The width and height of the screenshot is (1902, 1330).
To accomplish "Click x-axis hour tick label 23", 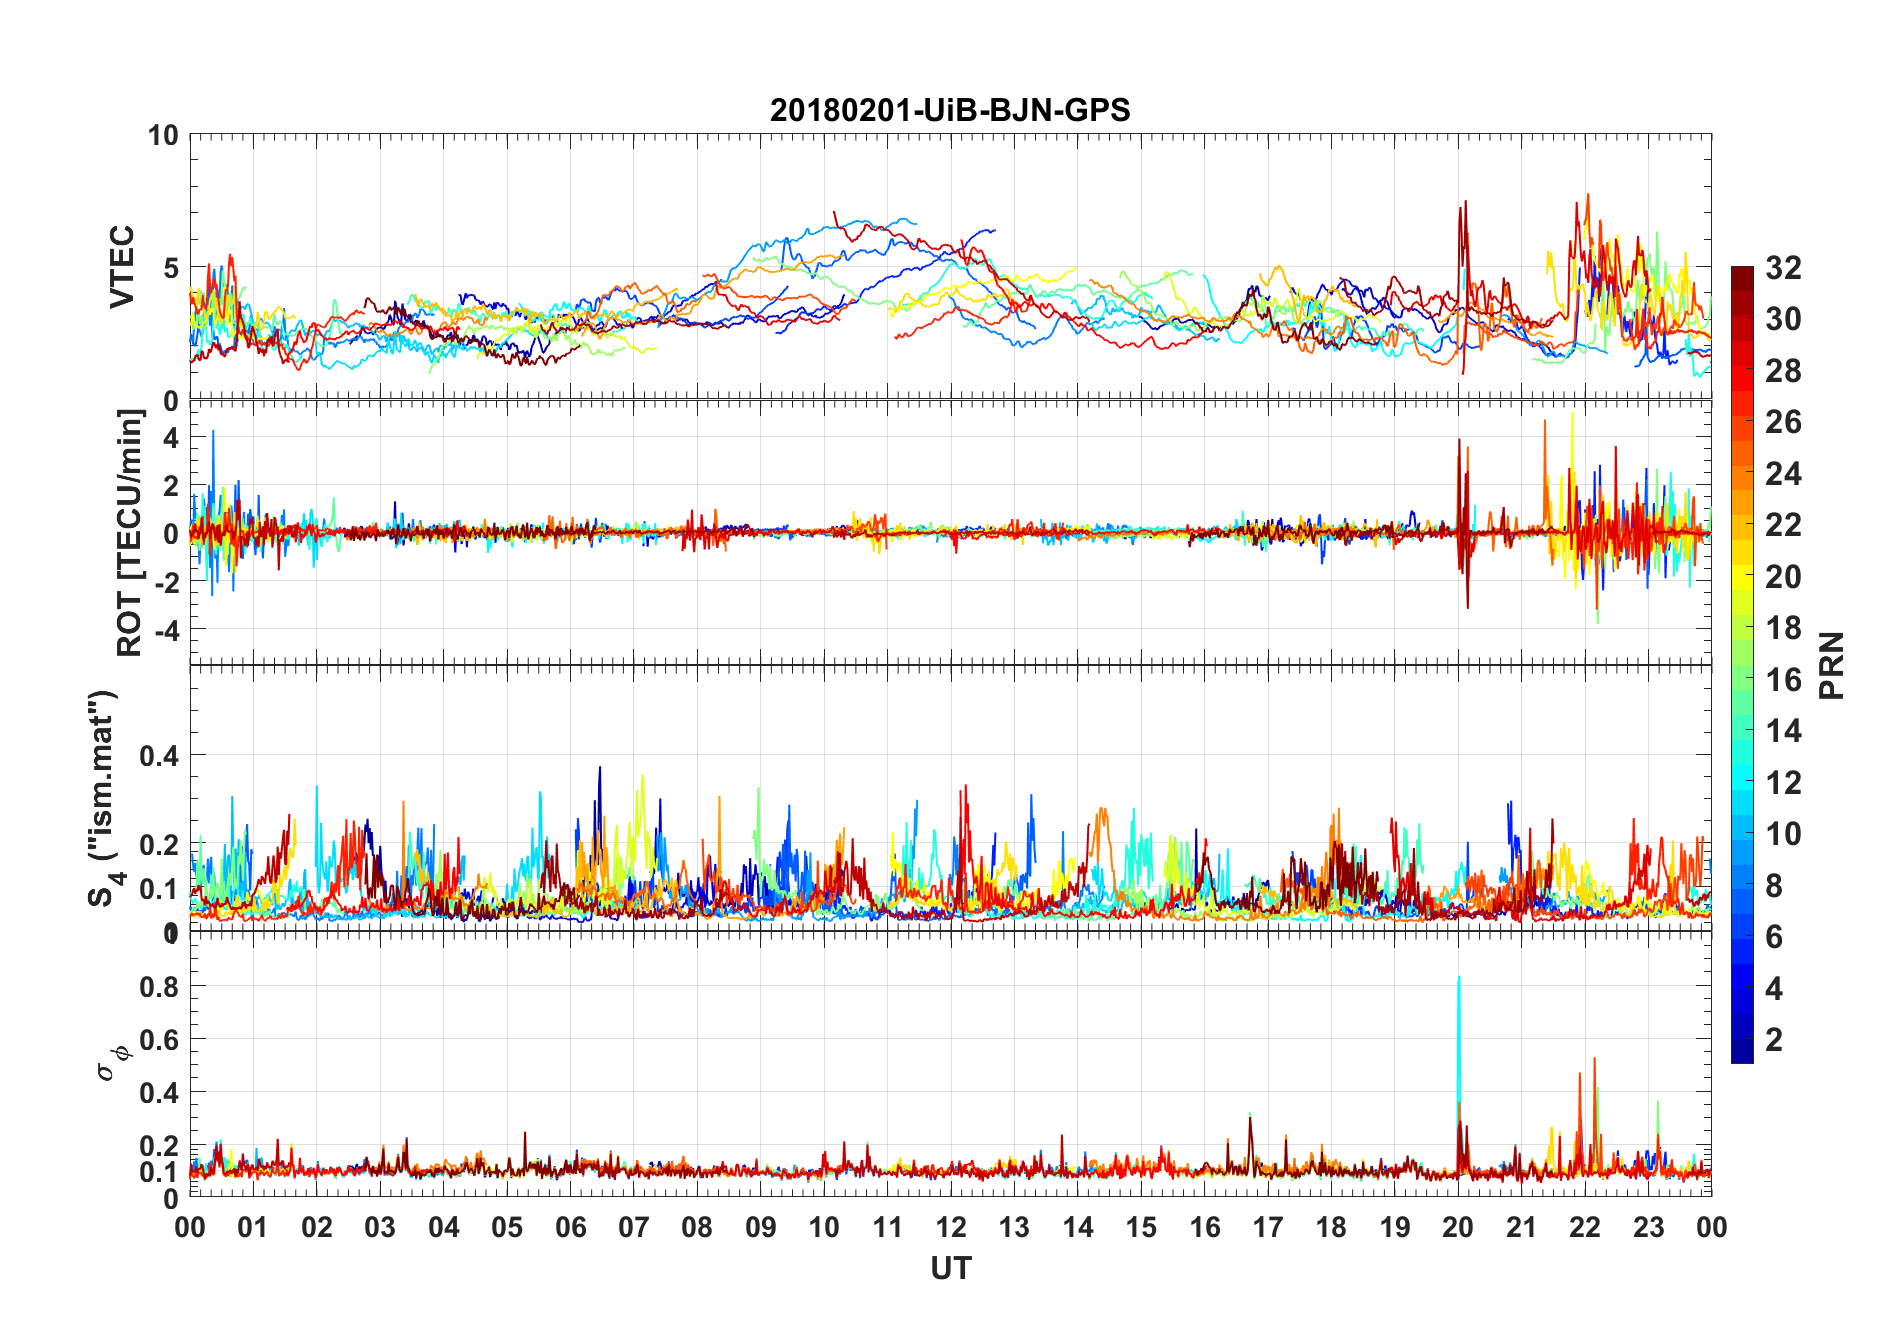I will coord(1648,1227).
